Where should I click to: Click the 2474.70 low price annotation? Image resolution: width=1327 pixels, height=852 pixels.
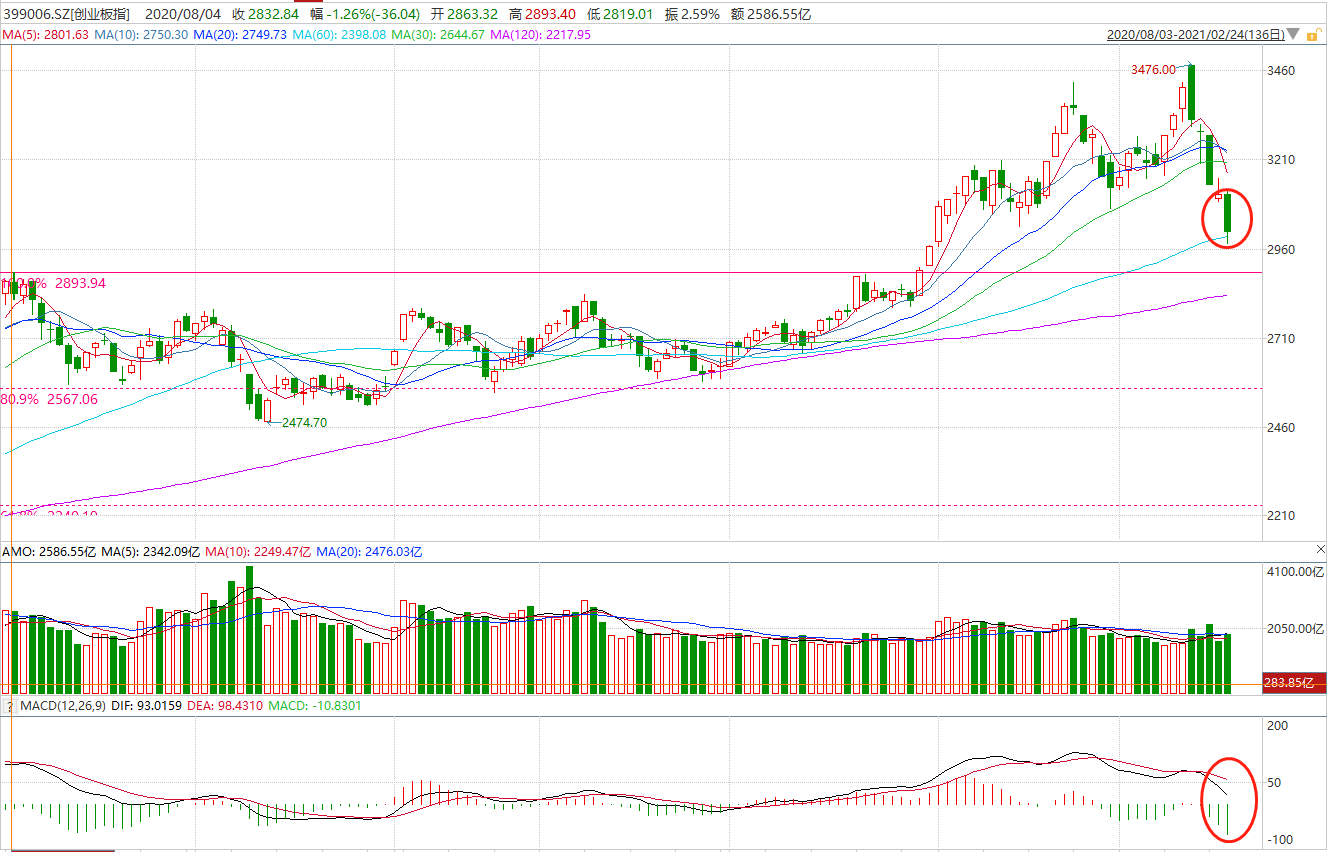pos(304,423)
